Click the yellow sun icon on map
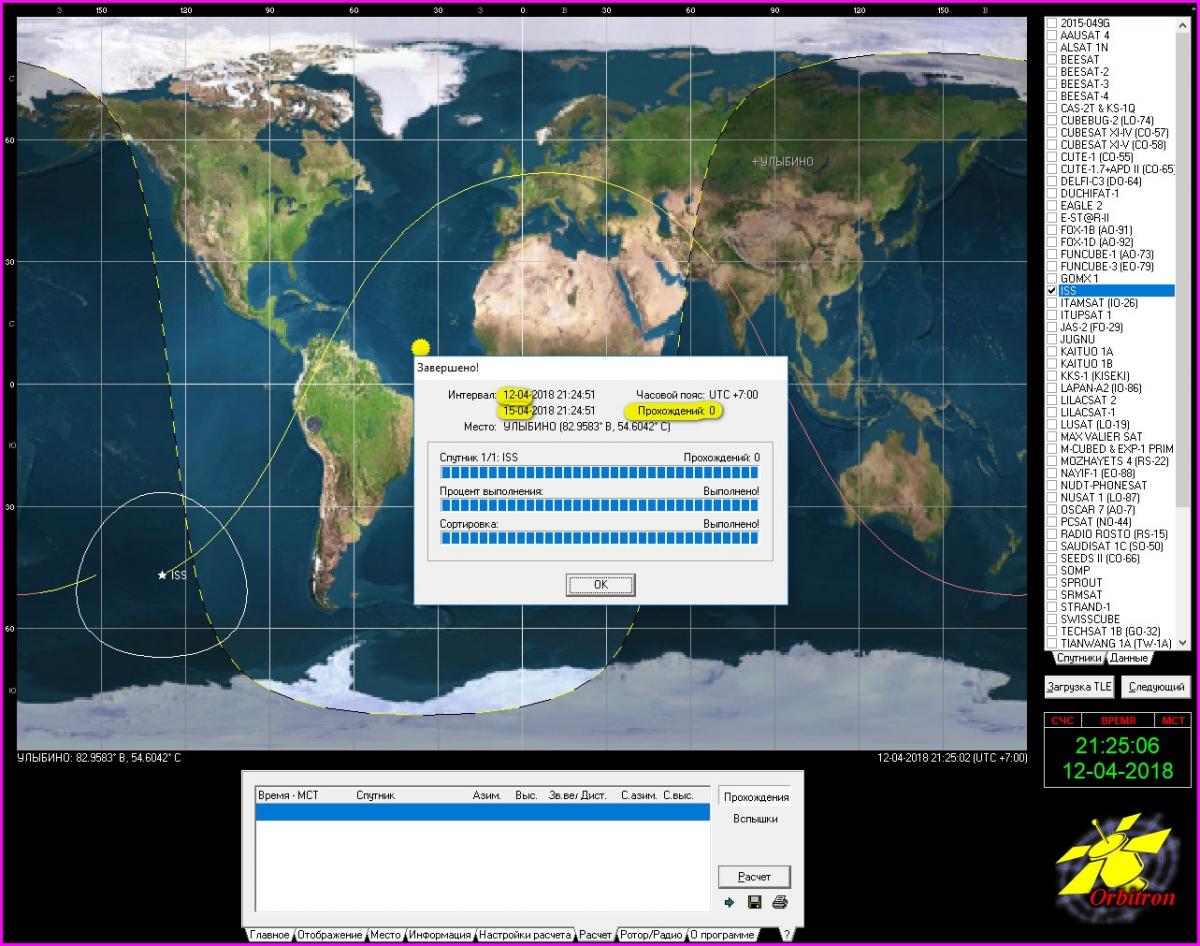This screenshot has height=946, width=1200. [x=421, y=347]
